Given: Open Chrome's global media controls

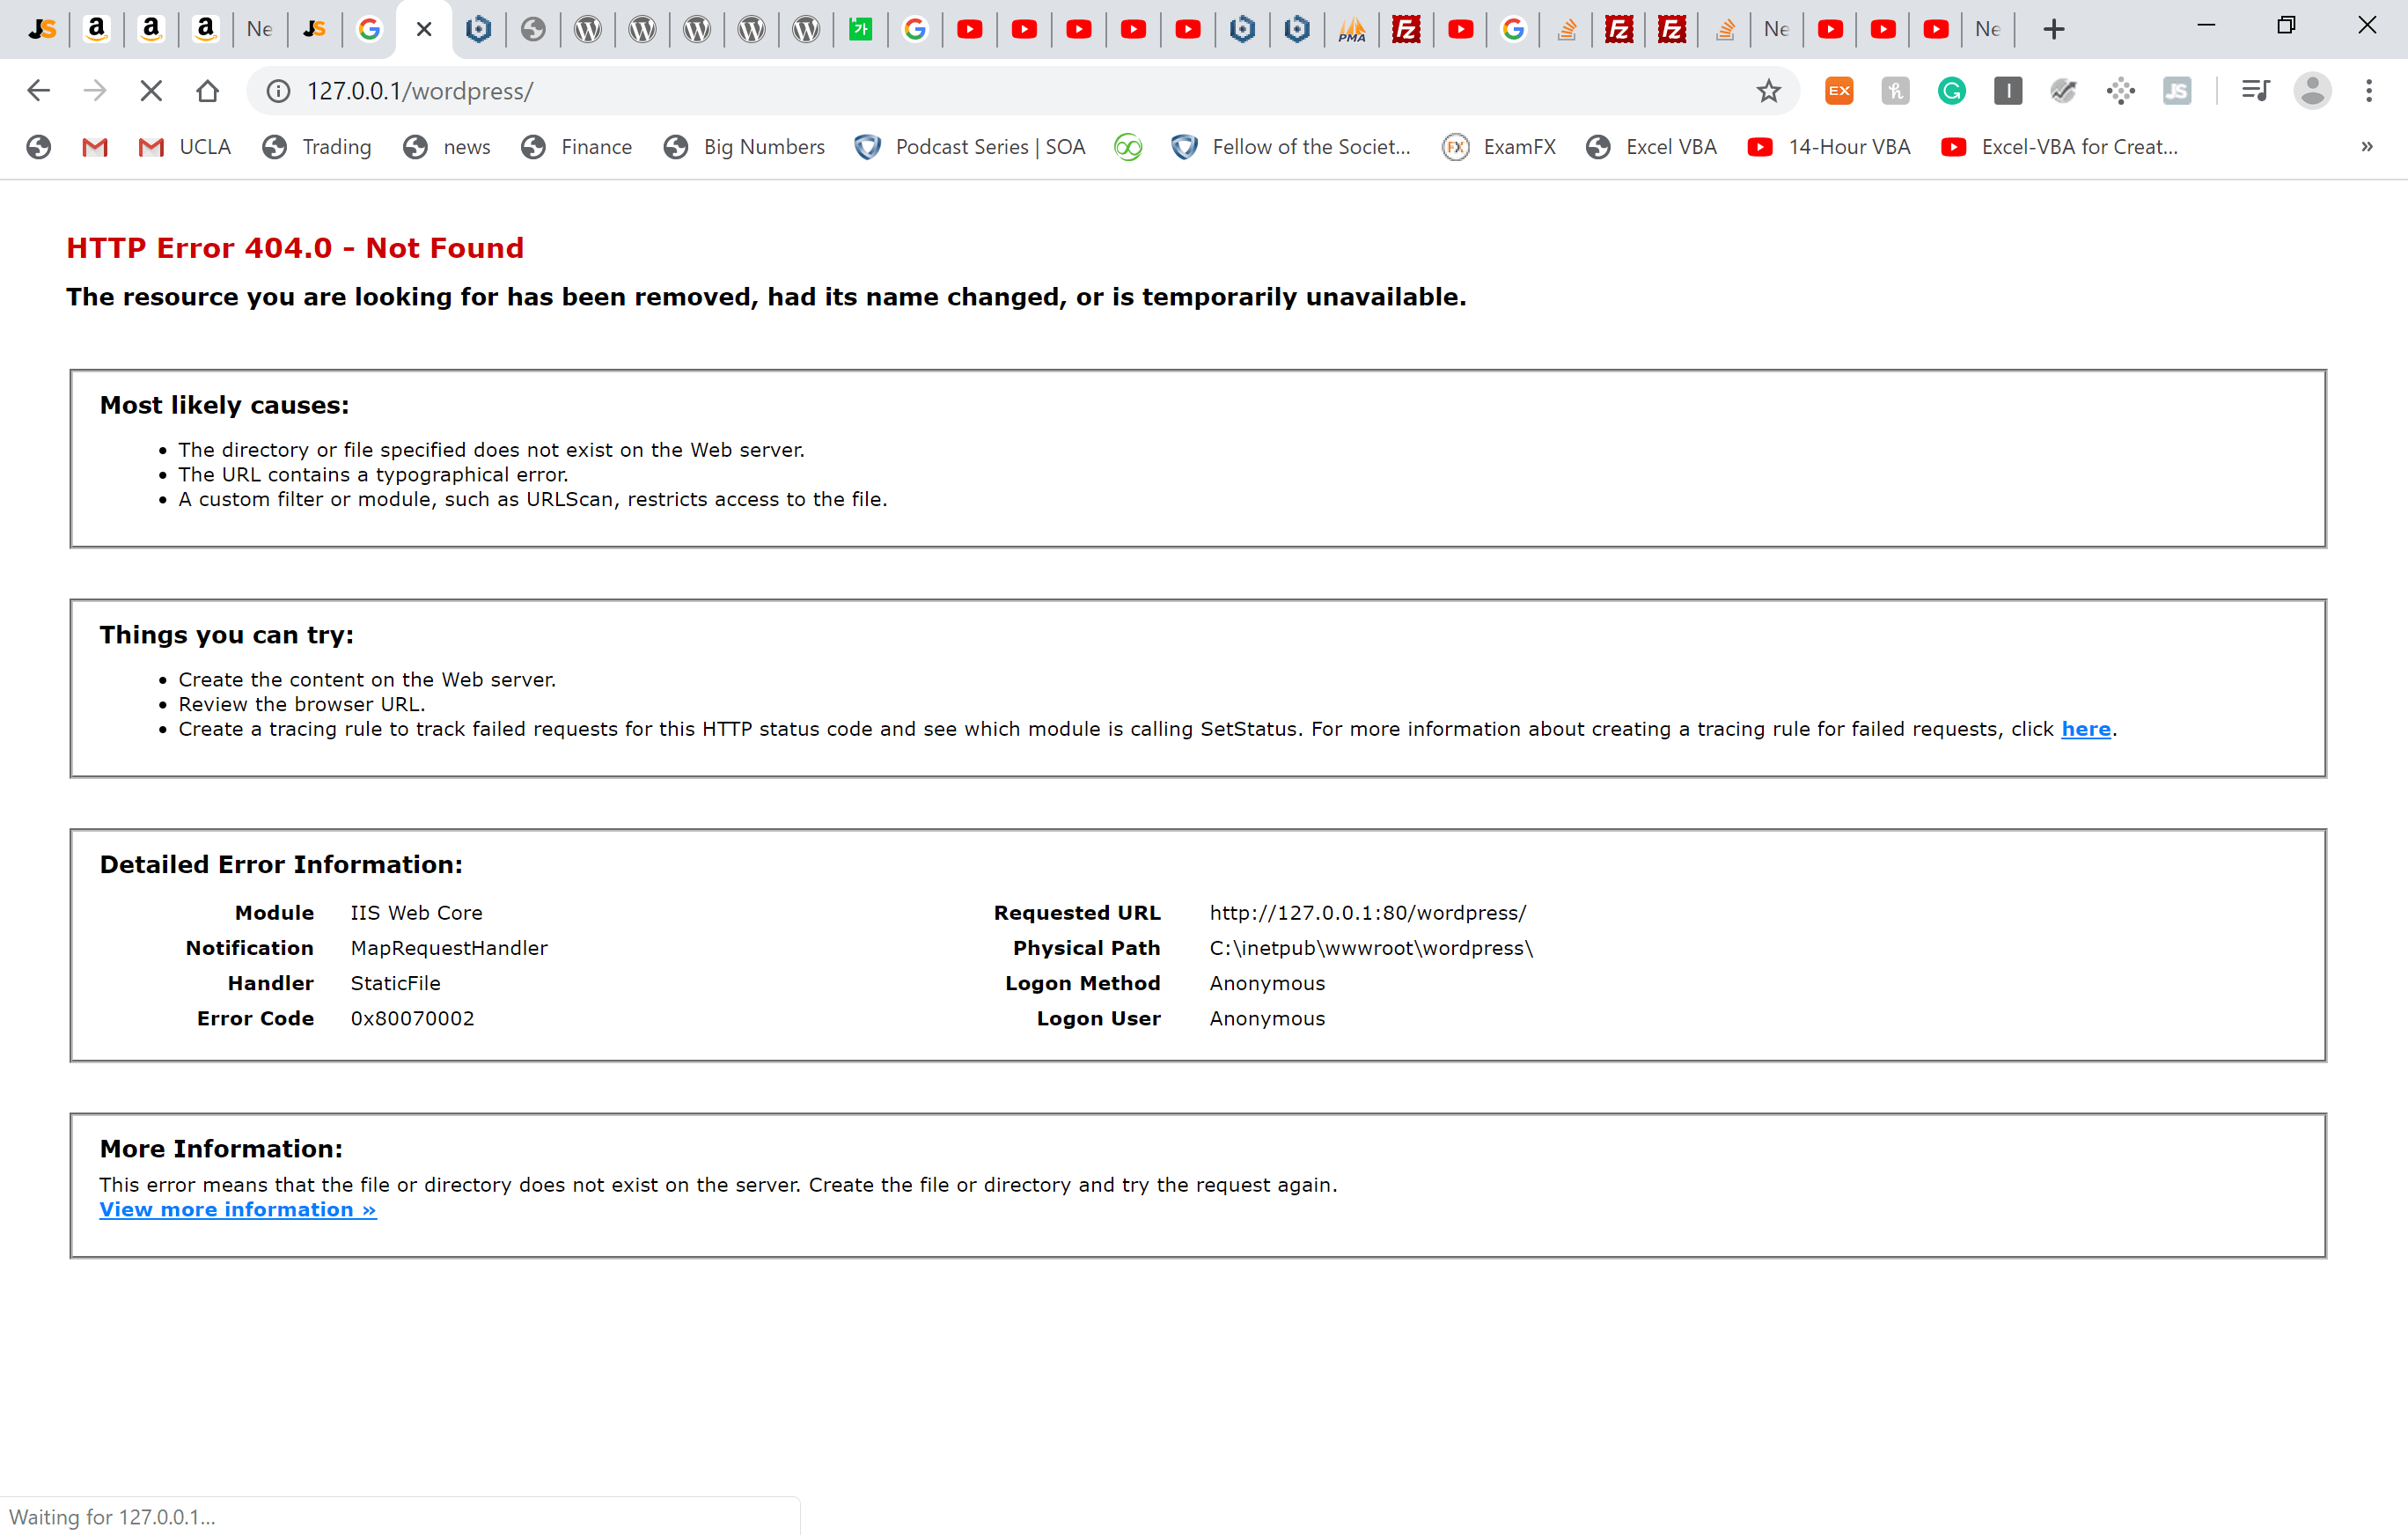Looking at the screenshot, I should point(2256,91).
